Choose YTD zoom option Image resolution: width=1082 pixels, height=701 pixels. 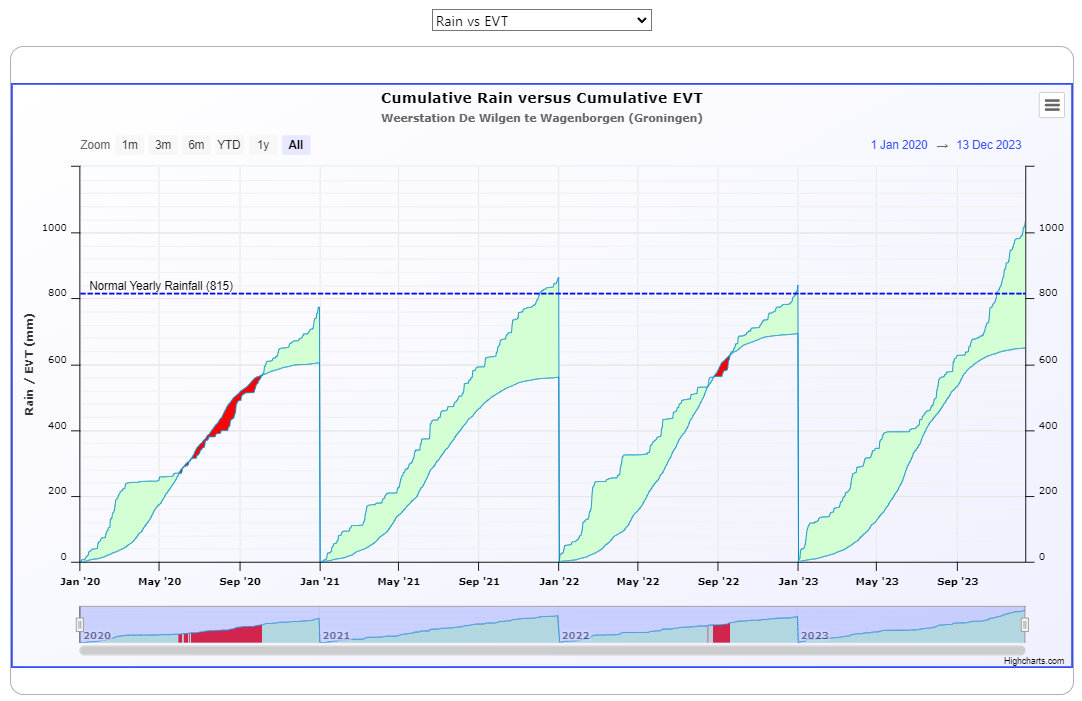pyautogui.click(x=229, y=145)
